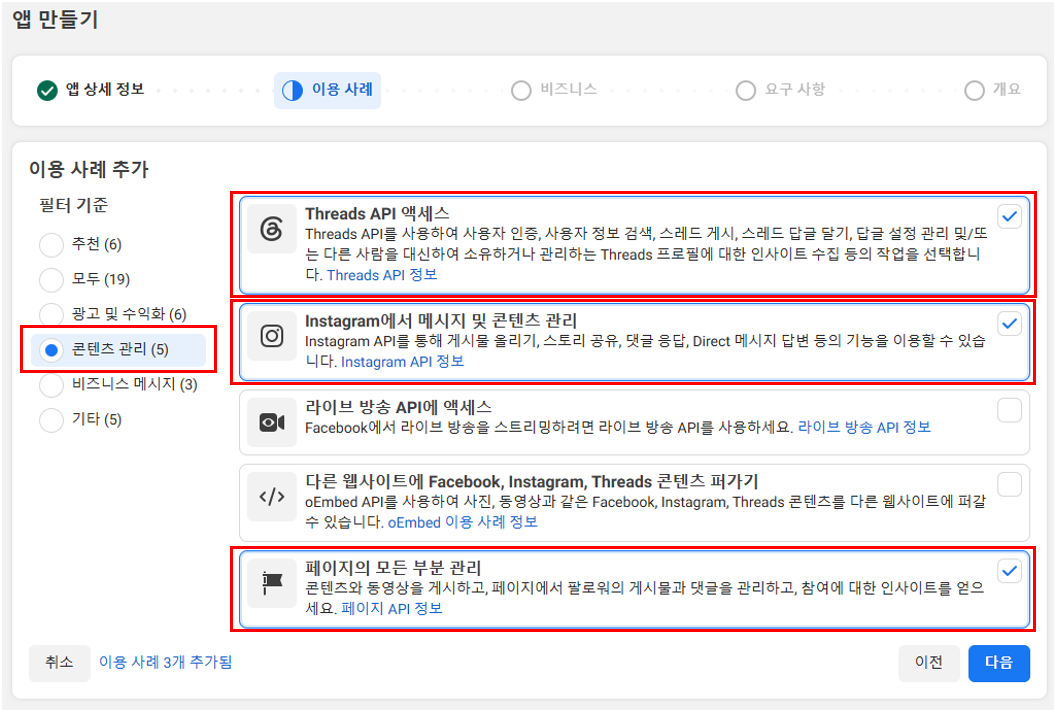The width and height of the screenshot is (1056, 714).
Task: Click the Threads logo icon
Action: [271, 229]
